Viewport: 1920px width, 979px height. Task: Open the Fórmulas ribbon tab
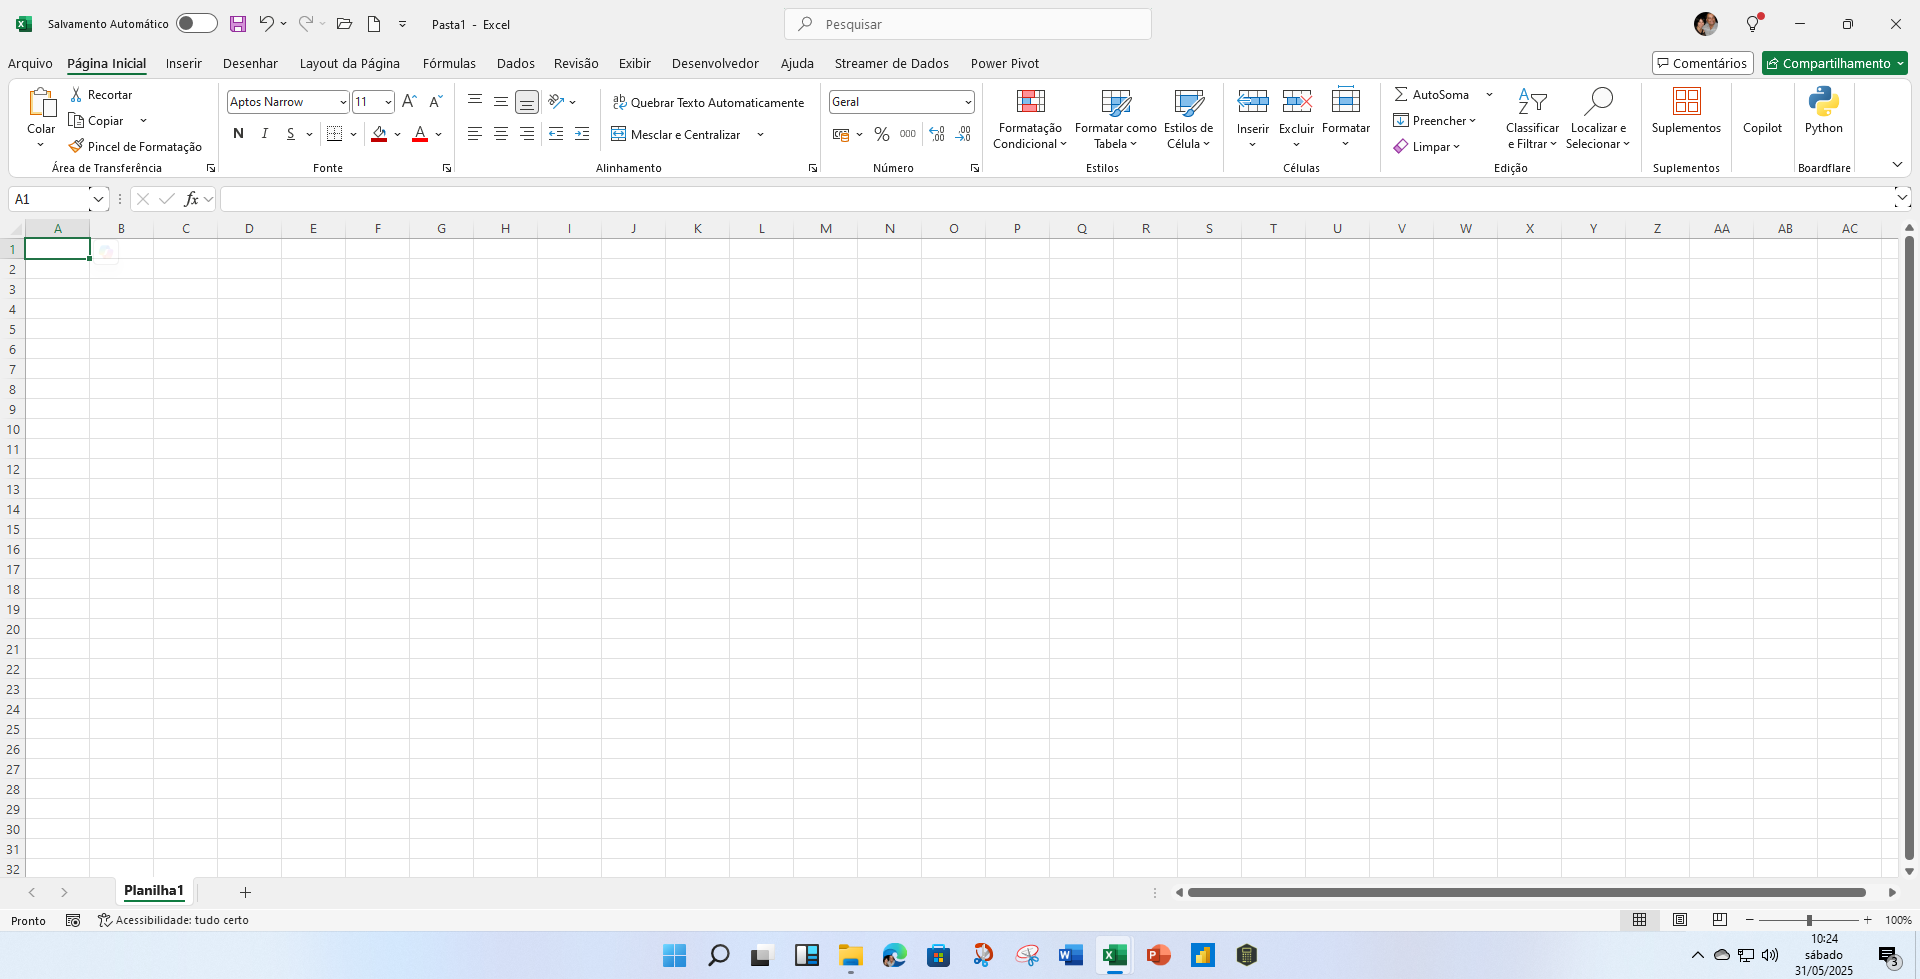point(449,63)
